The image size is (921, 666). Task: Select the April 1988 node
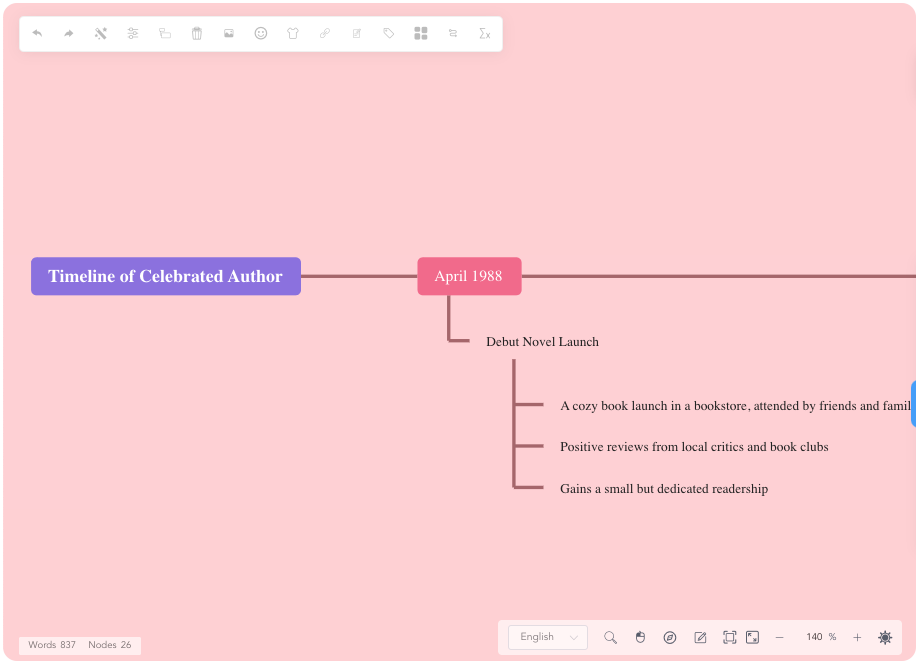click(469, 276)
